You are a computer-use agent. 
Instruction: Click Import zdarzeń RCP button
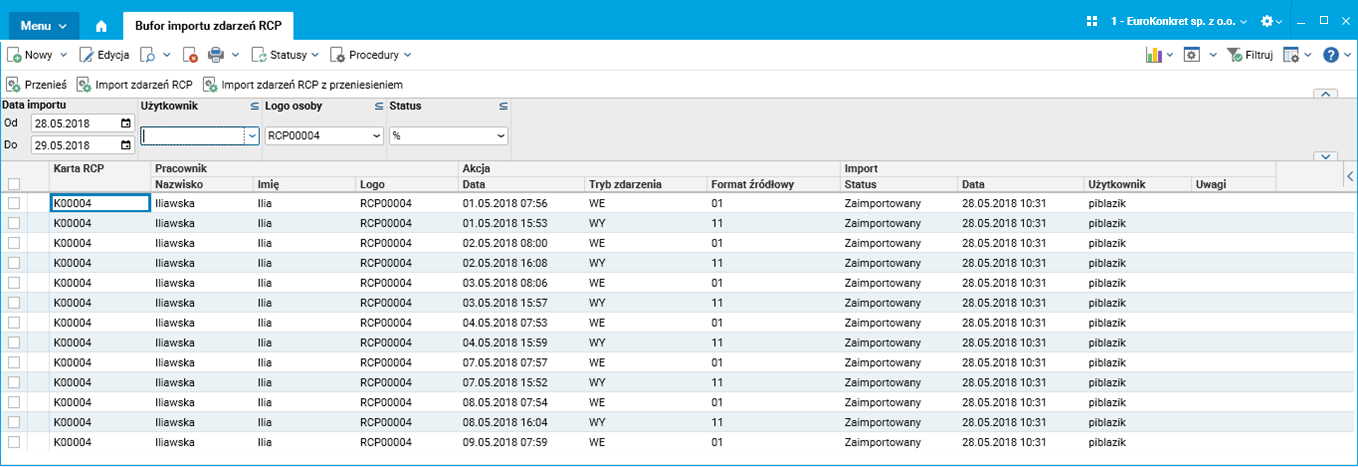[134, 85]
